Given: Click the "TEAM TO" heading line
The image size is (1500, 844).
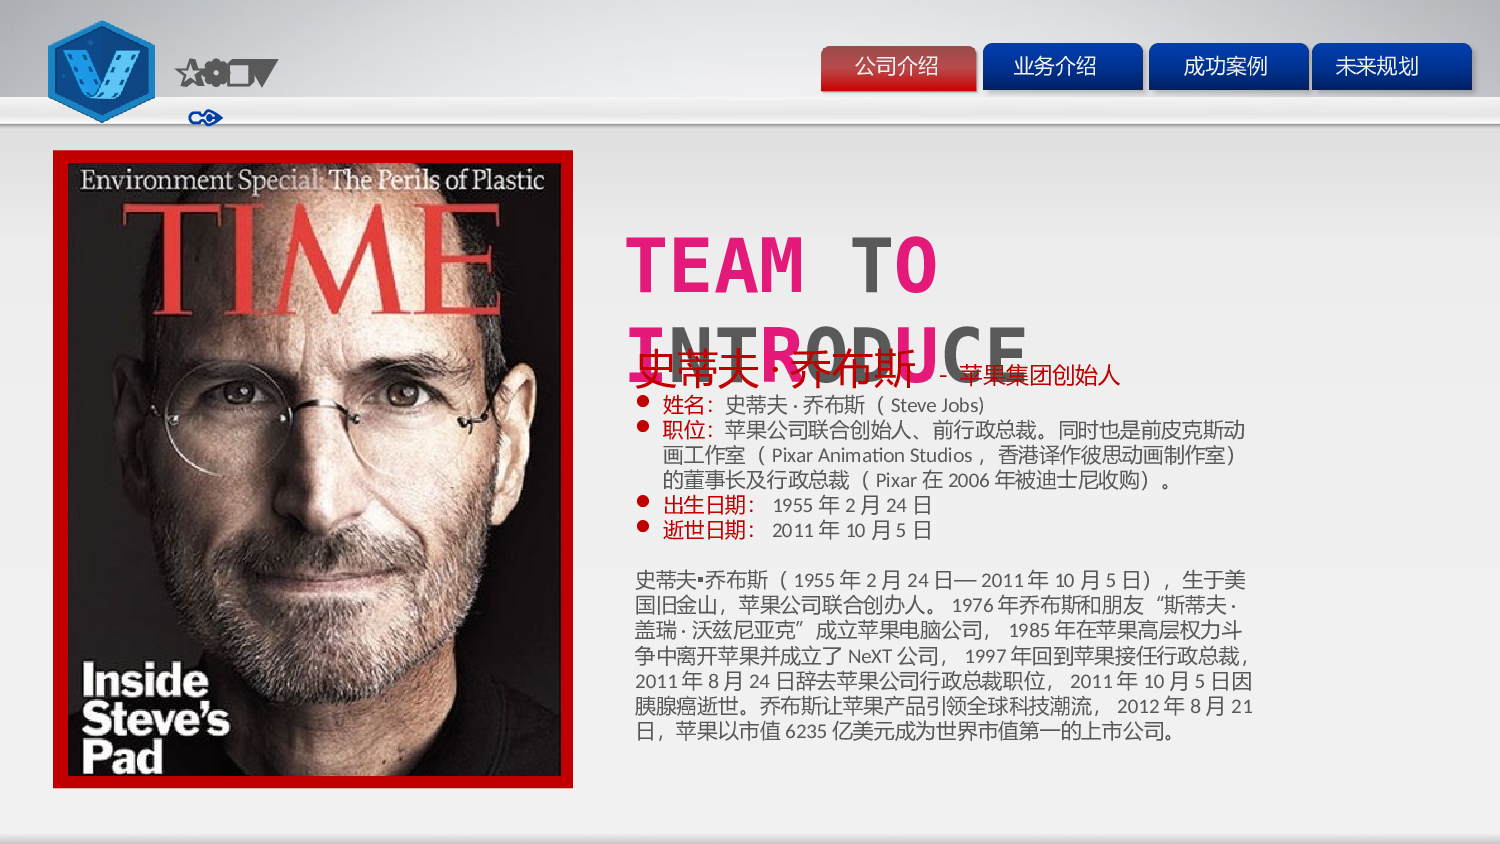Looking at the screenshot, I should 782,267.
